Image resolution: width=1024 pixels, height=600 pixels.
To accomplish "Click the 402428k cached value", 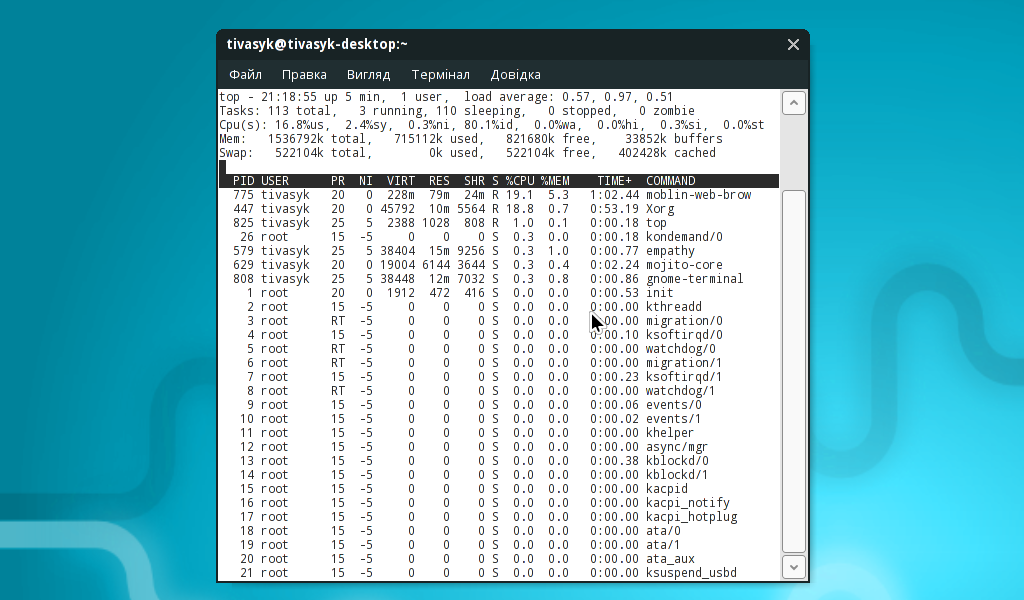I will [667, 153].
